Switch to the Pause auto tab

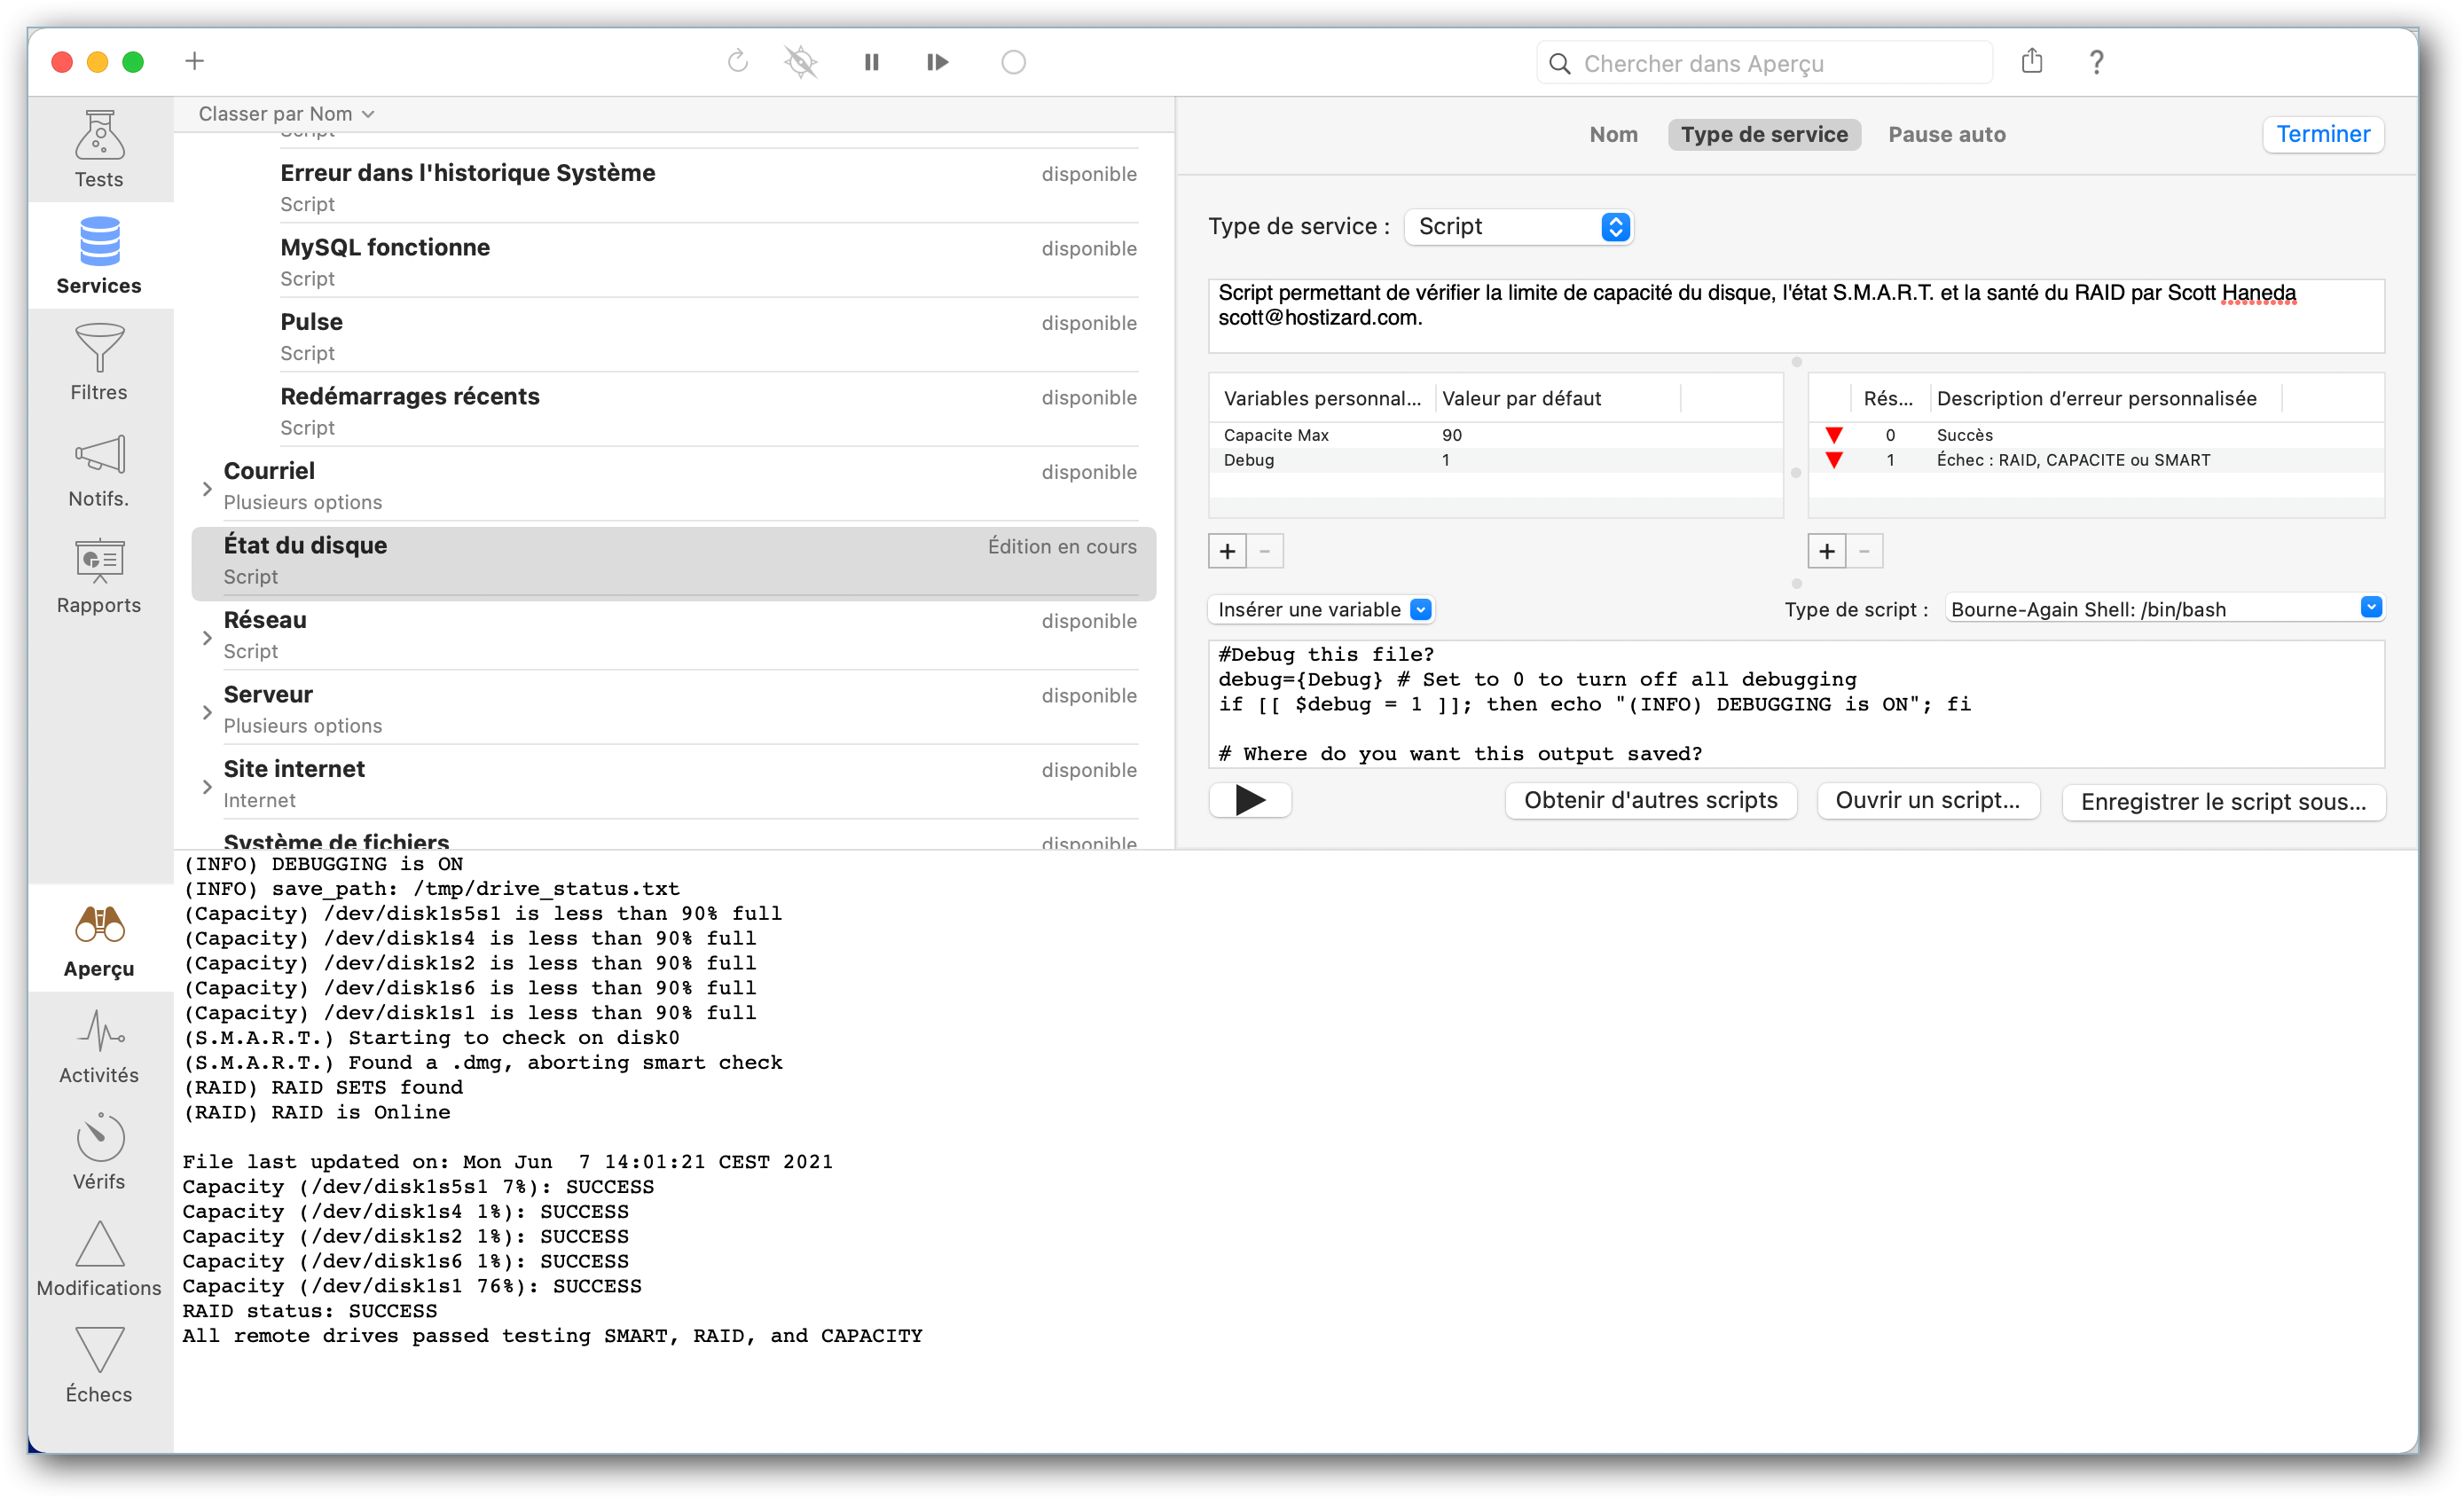point(1946,134)
